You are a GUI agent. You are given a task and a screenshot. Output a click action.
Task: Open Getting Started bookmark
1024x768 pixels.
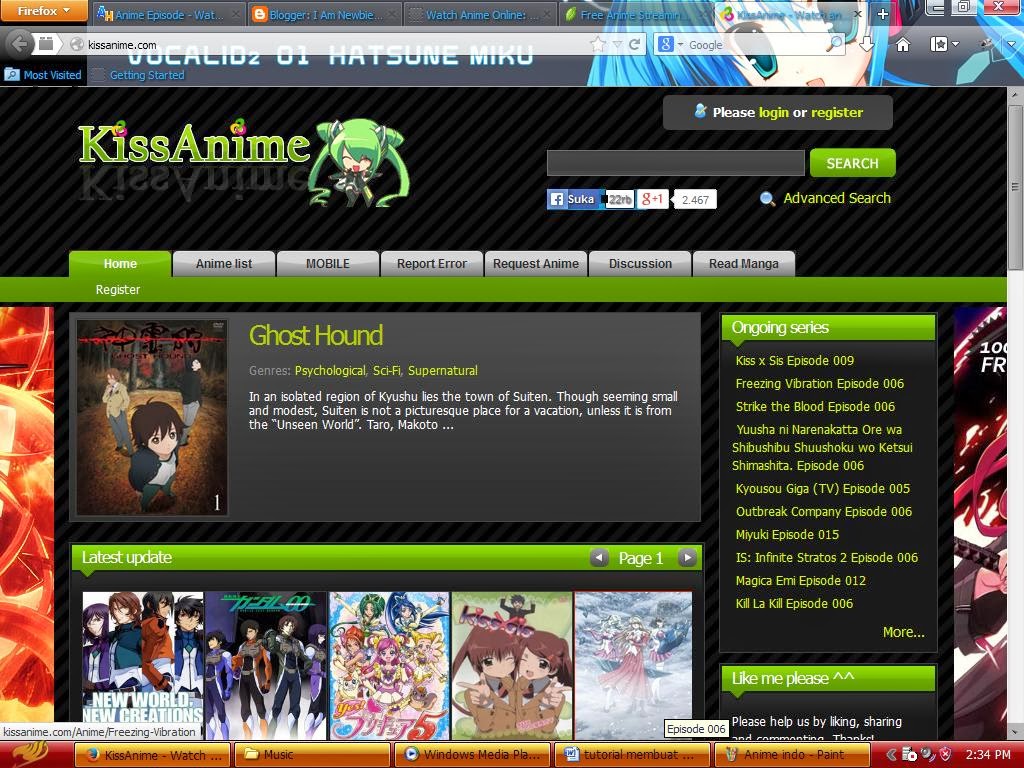pyautogui.click(x=138, y=75)
